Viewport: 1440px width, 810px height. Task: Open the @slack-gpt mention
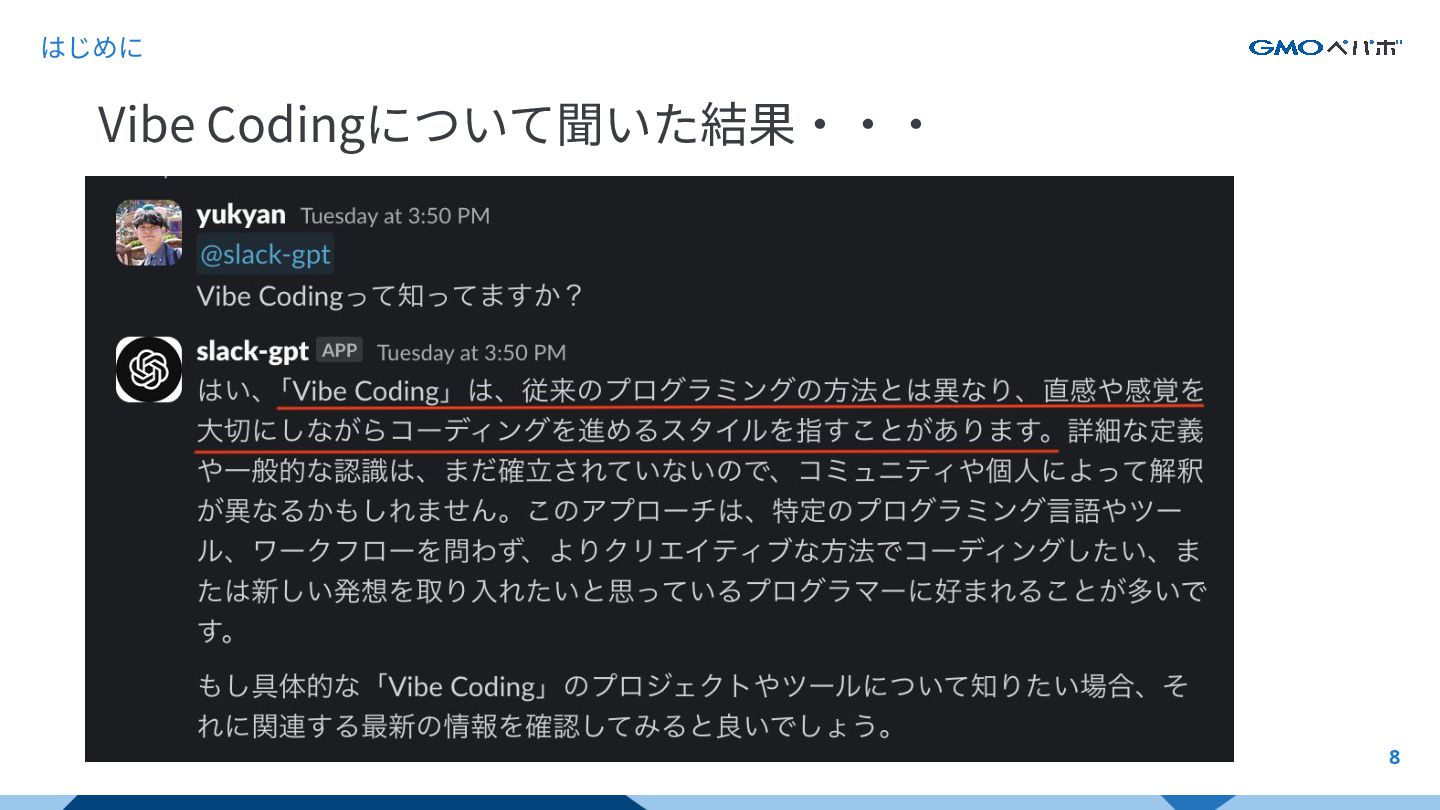pyautogui.click(x=265, y=255)
